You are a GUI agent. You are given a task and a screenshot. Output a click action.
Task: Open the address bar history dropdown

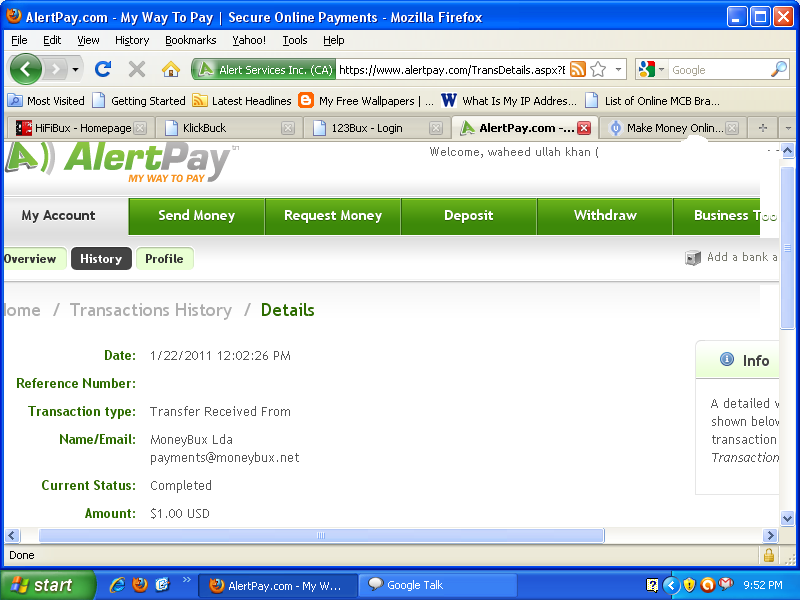point(618,69)
